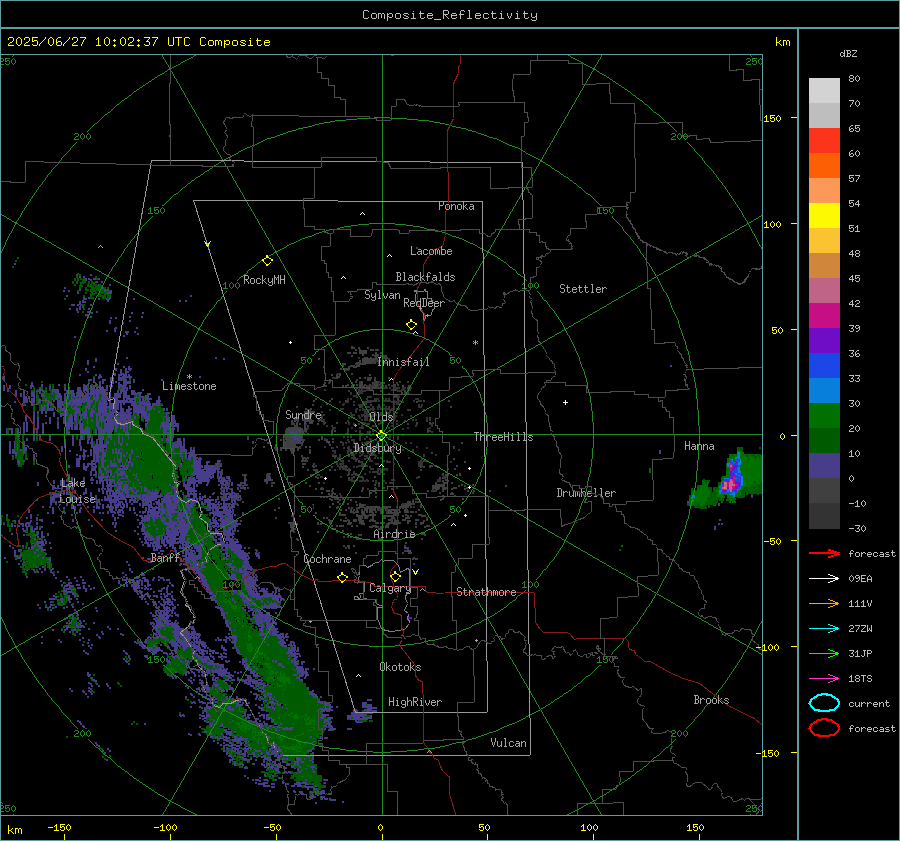The image size is (900, 841).
Task: Click the cyan current ellipse icon
Action: click(x=824, y=703)
